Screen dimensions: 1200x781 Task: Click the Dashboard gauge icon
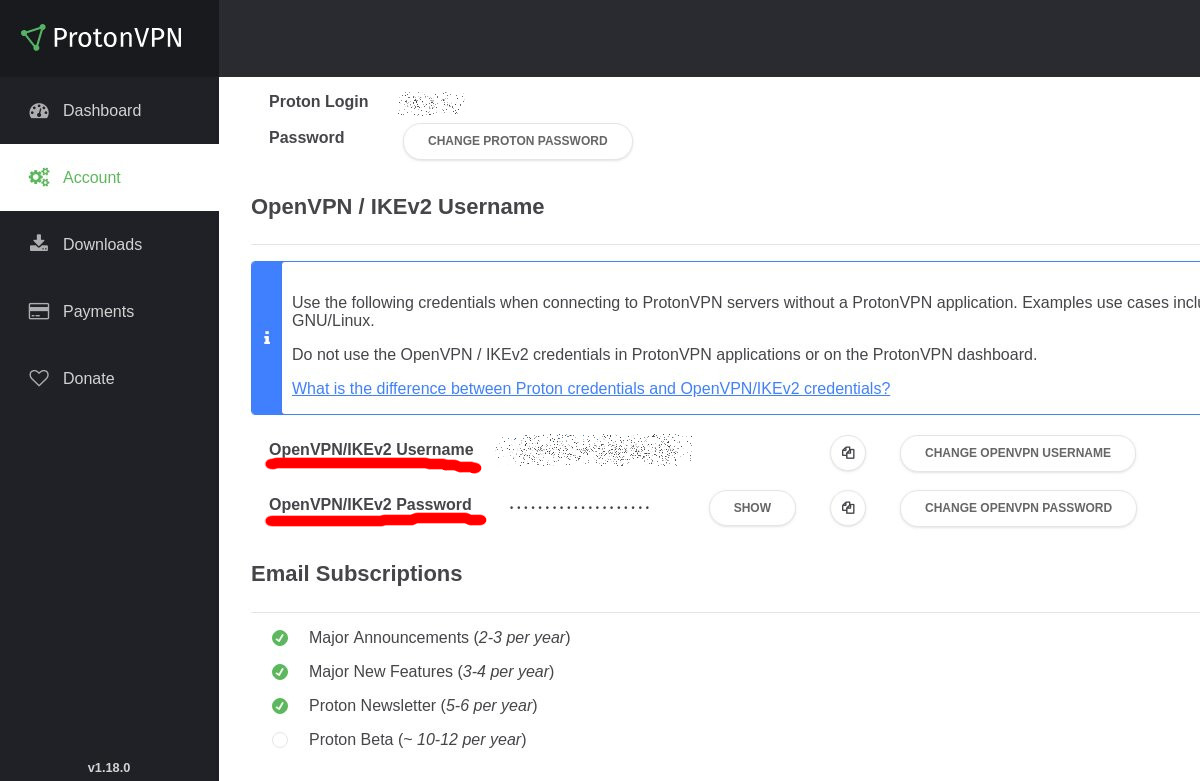[39, 110]
